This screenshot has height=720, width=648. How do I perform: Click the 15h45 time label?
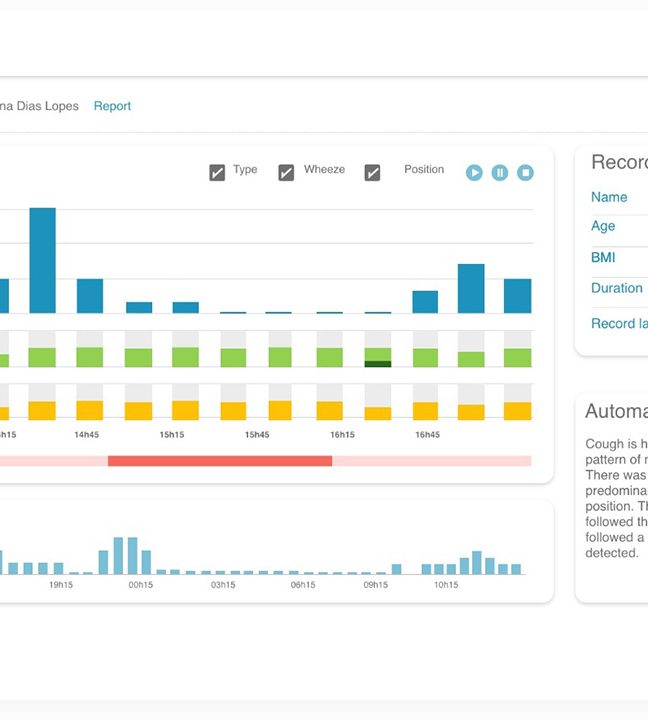[257, 434]
